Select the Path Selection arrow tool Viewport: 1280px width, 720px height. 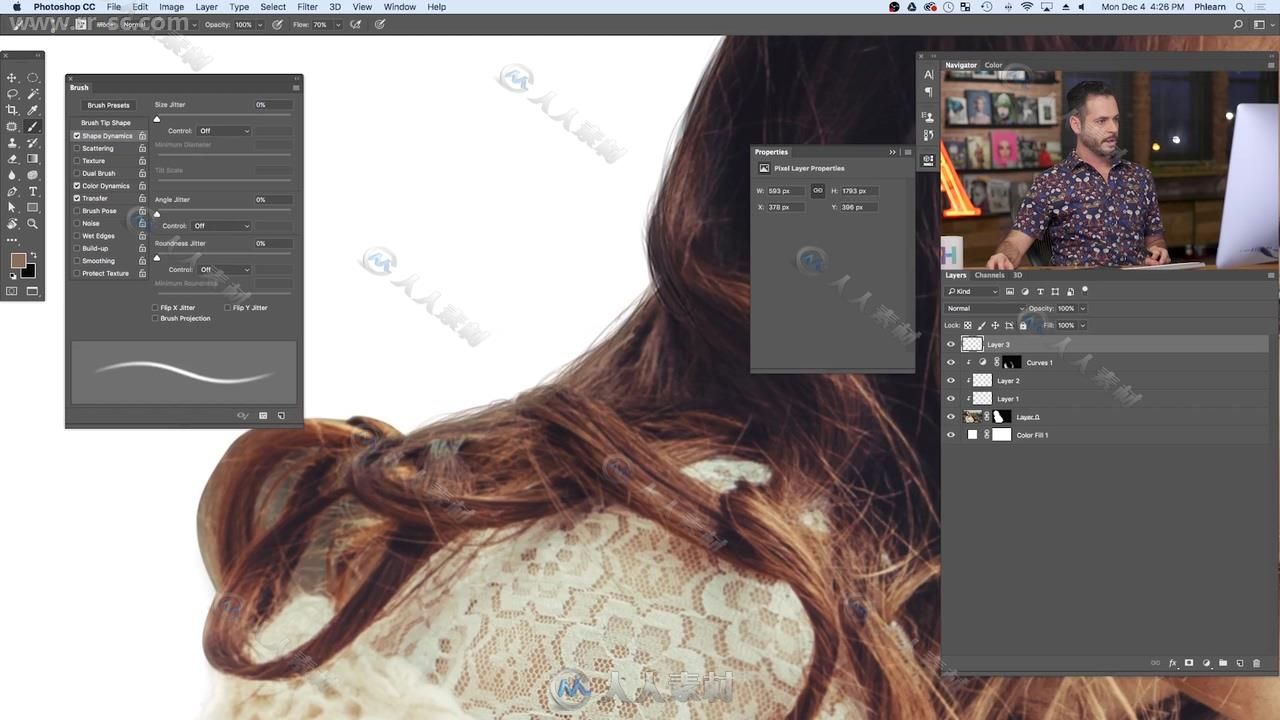12,207
